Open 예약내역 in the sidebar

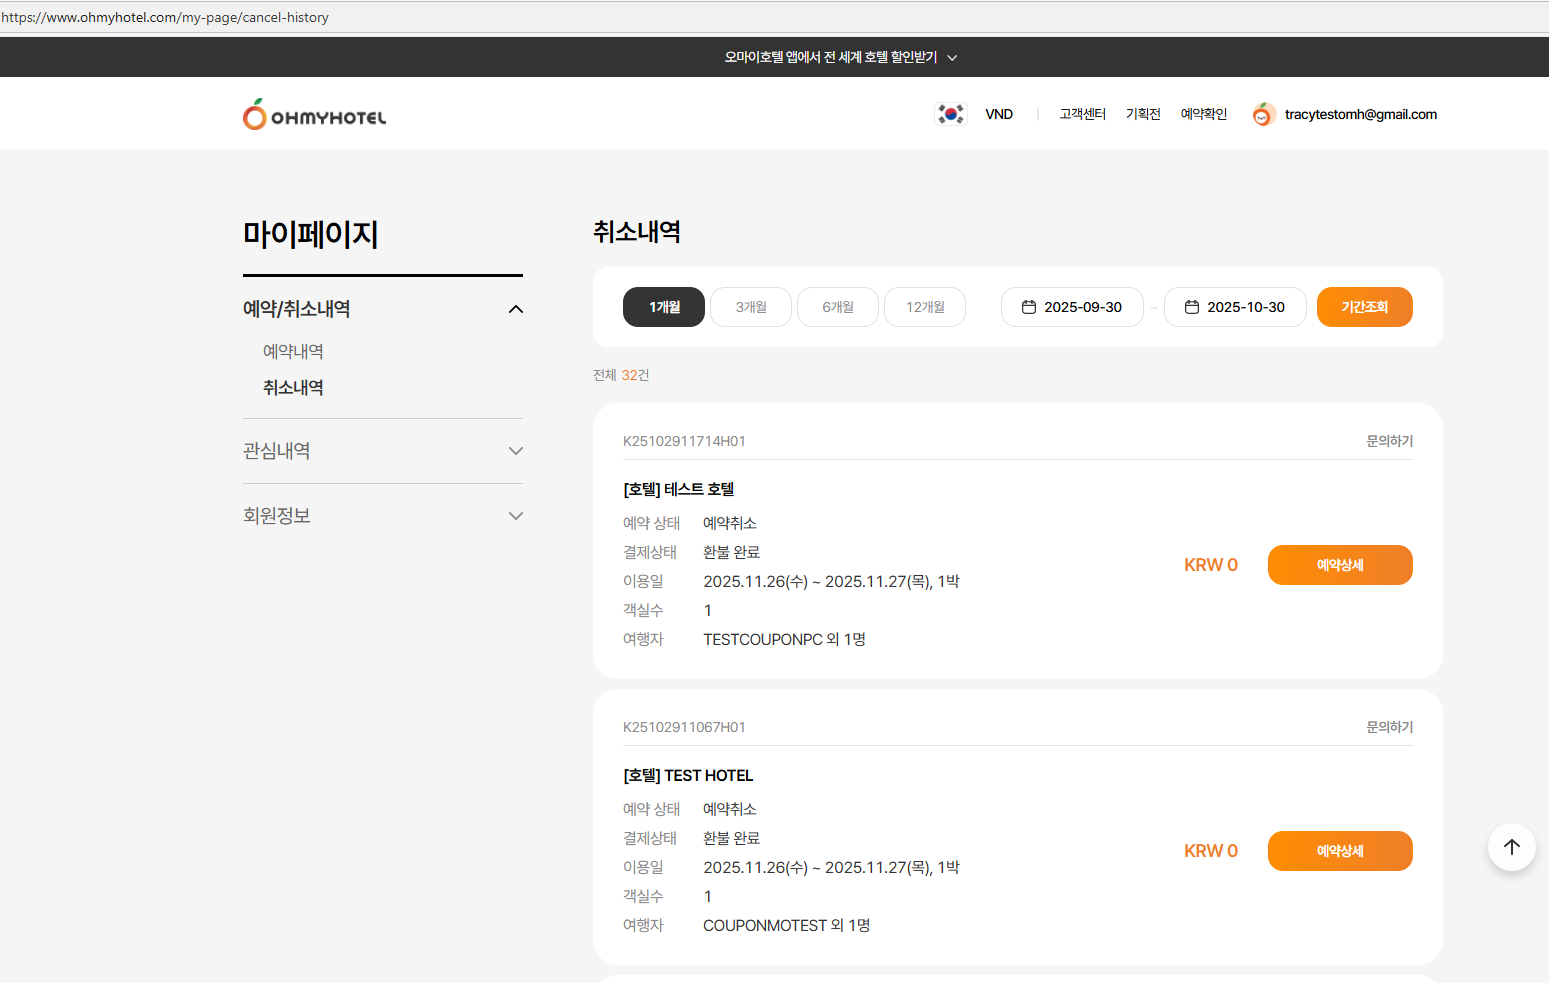point(293,351)
